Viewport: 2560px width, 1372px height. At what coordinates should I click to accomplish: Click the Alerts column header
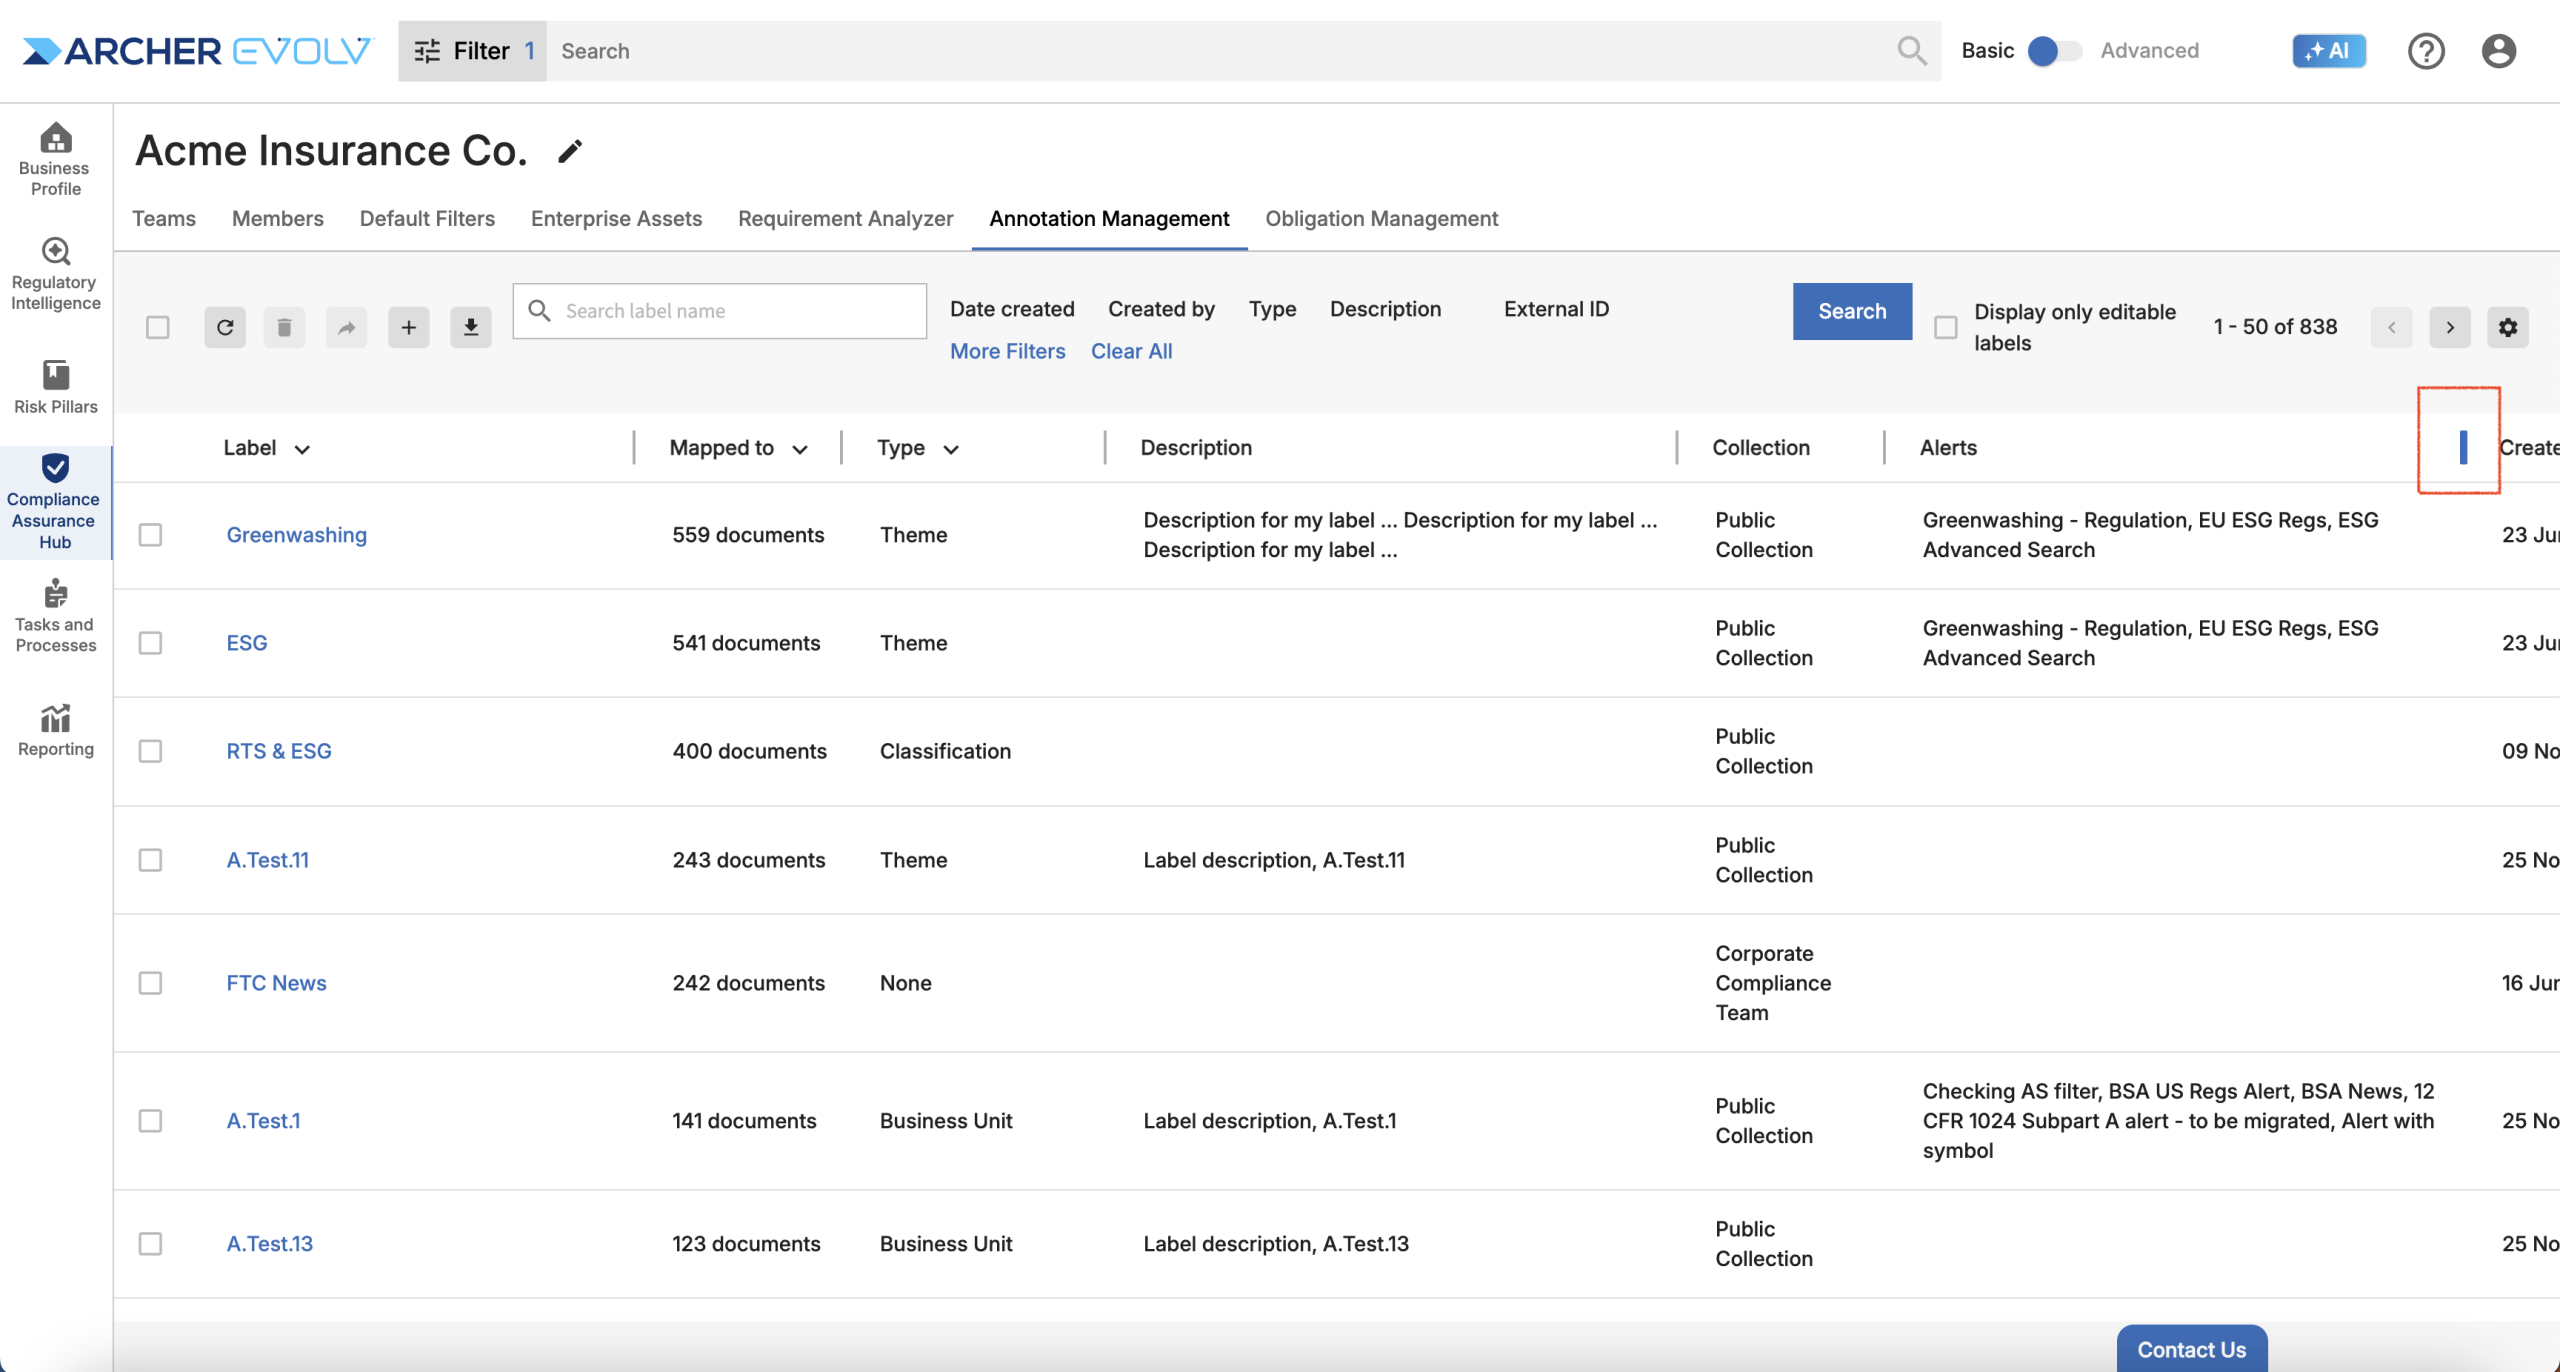click(x=1948, y=448)
